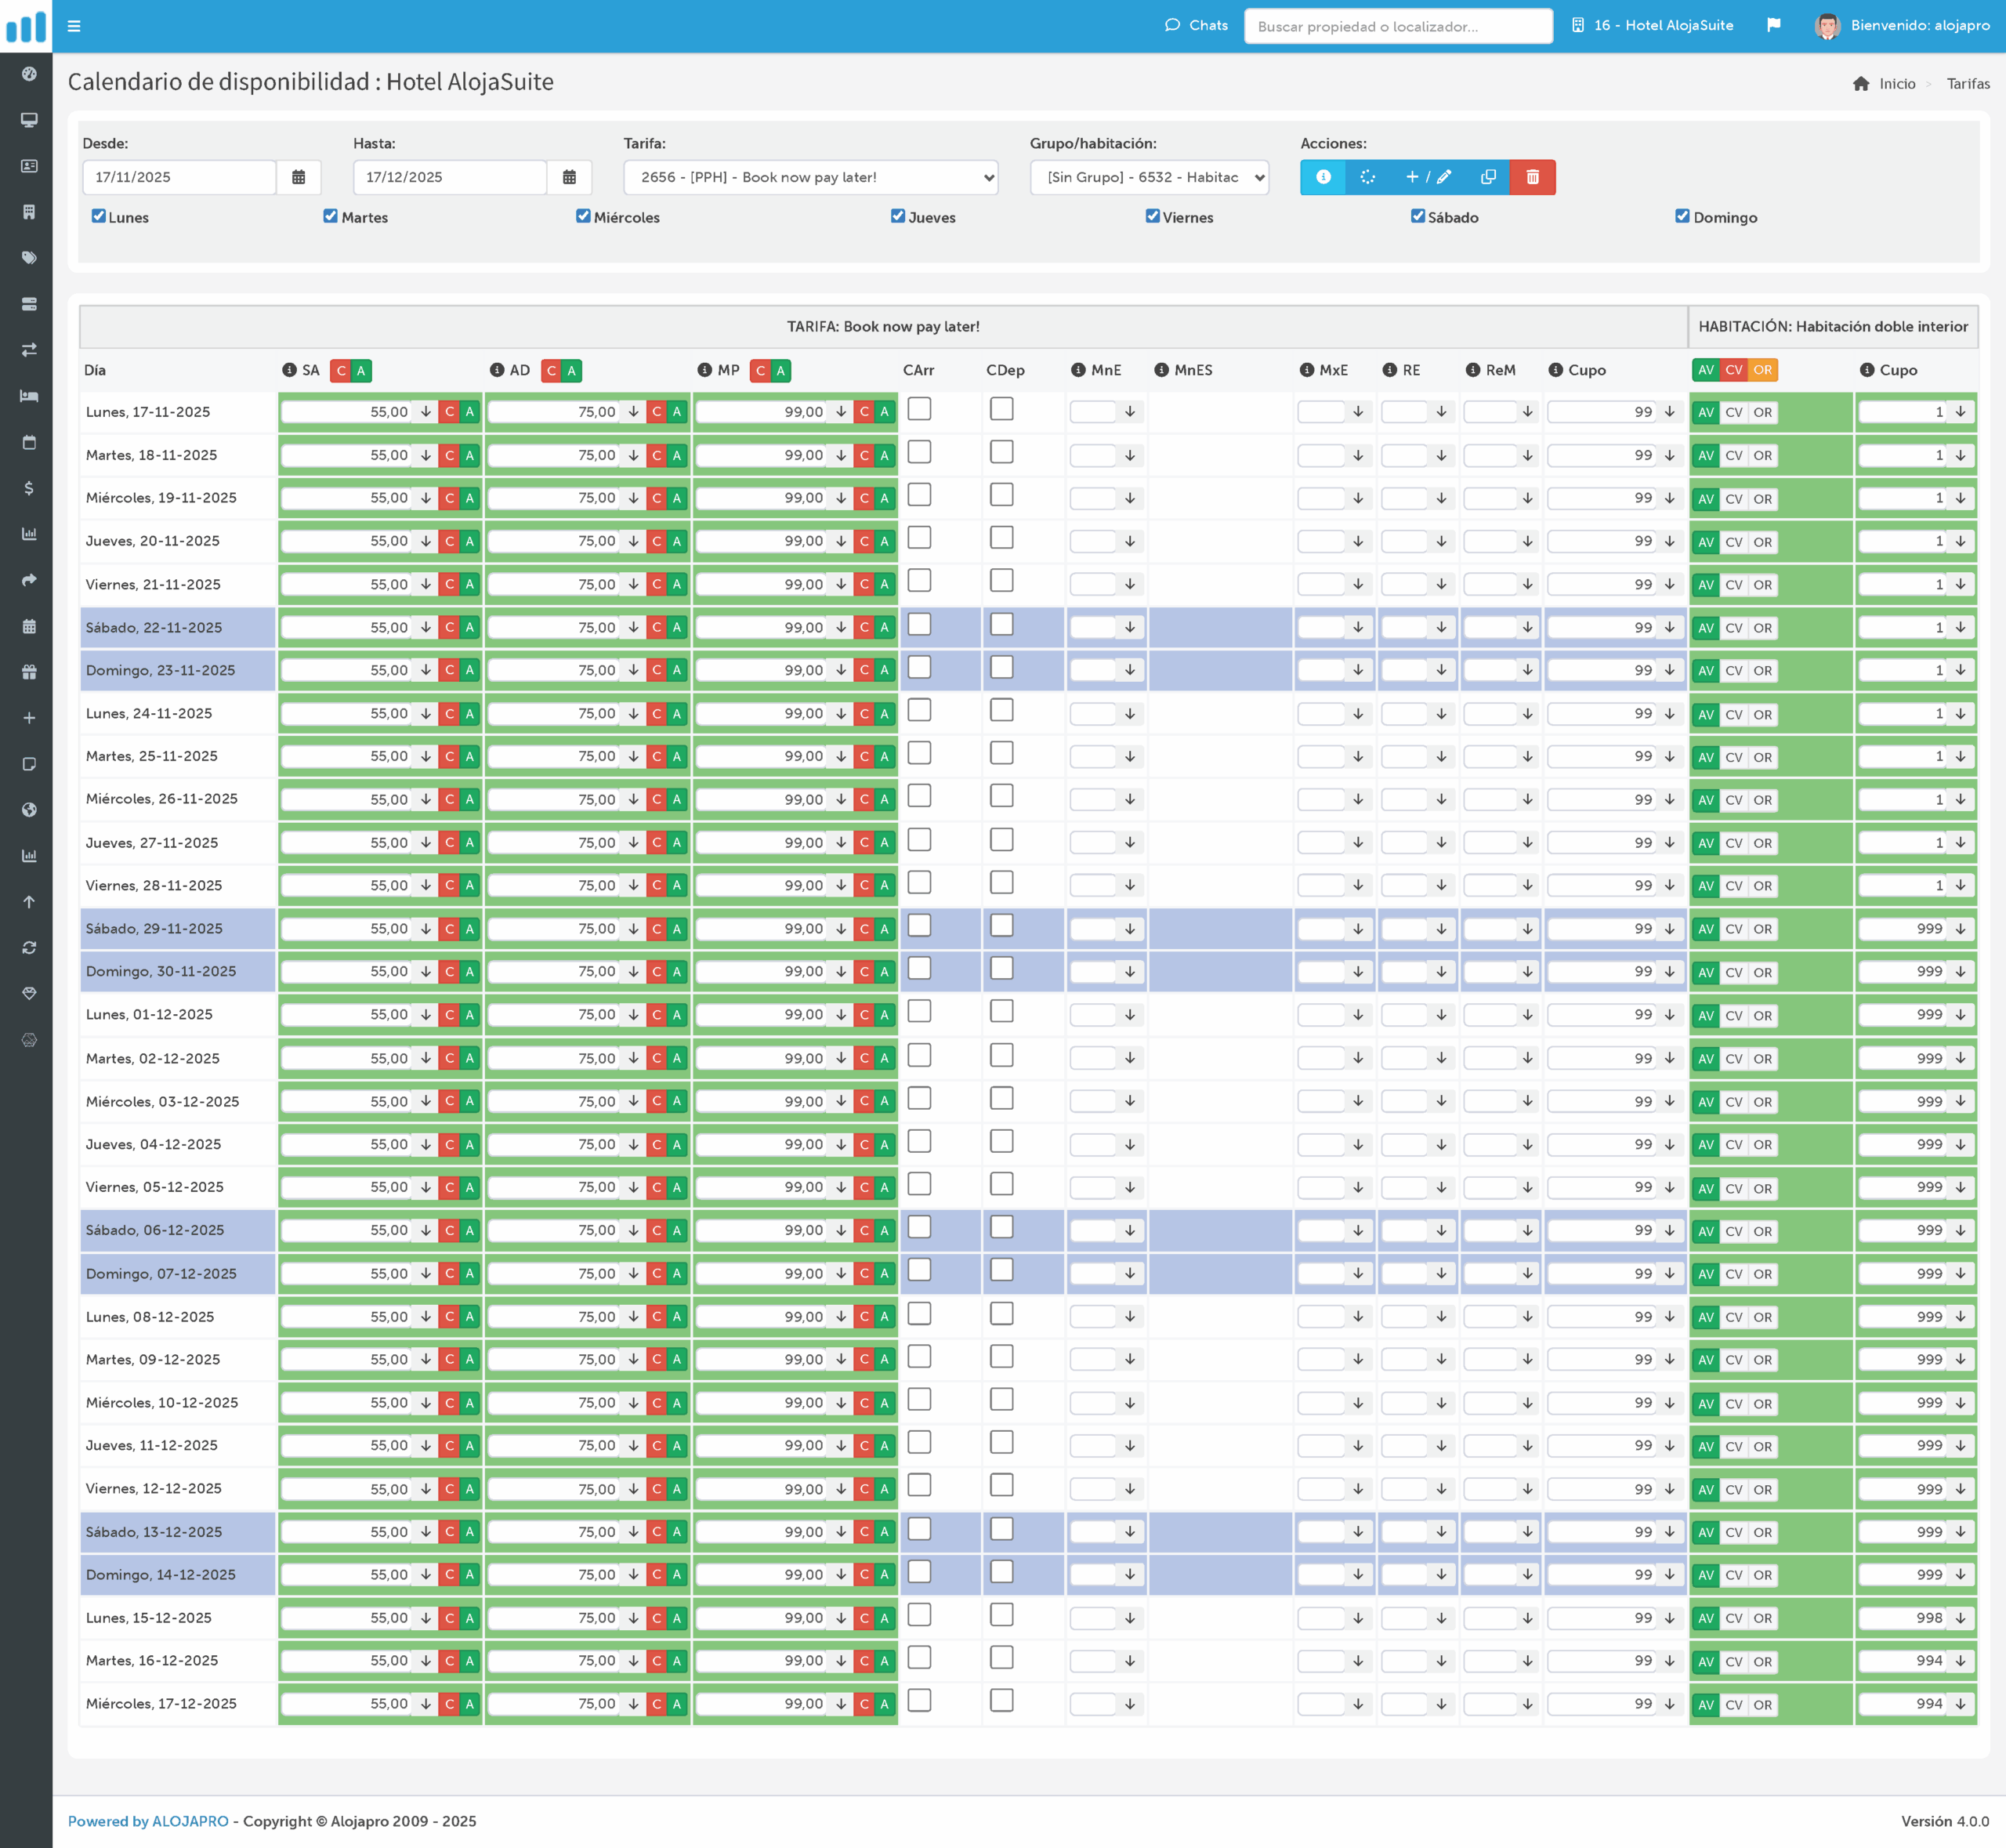Open the dollar sign sidebar item
The width and height of the screenshot is (2006, 1848).
pyautogui.click(x=29, y=488)
